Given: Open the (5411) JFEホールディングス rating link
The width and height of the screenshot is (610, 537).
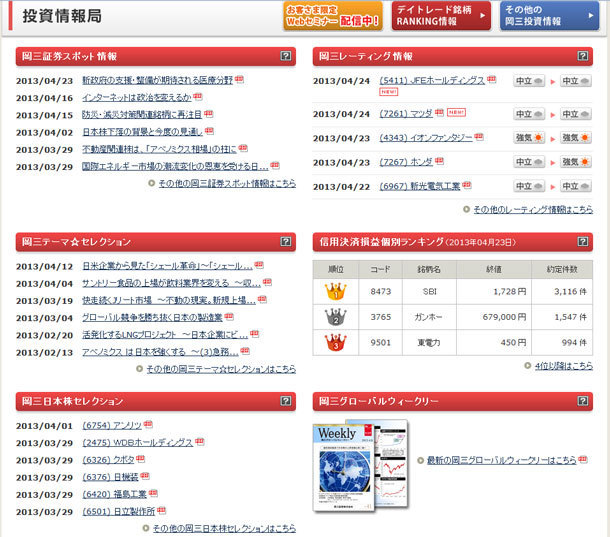Looking at the screenshot, I should (x=432, y=80).
